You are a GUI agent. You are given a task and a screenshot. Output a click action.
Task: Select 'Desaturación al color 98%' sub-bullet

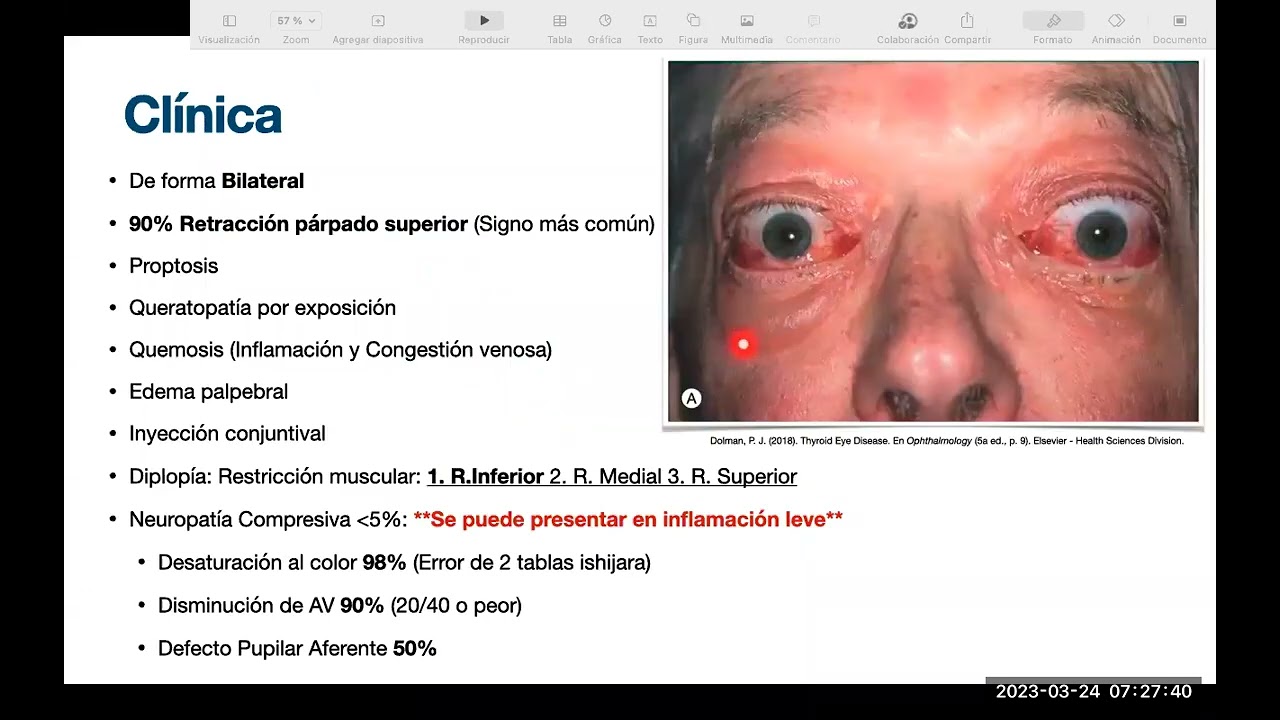[404, 563]
